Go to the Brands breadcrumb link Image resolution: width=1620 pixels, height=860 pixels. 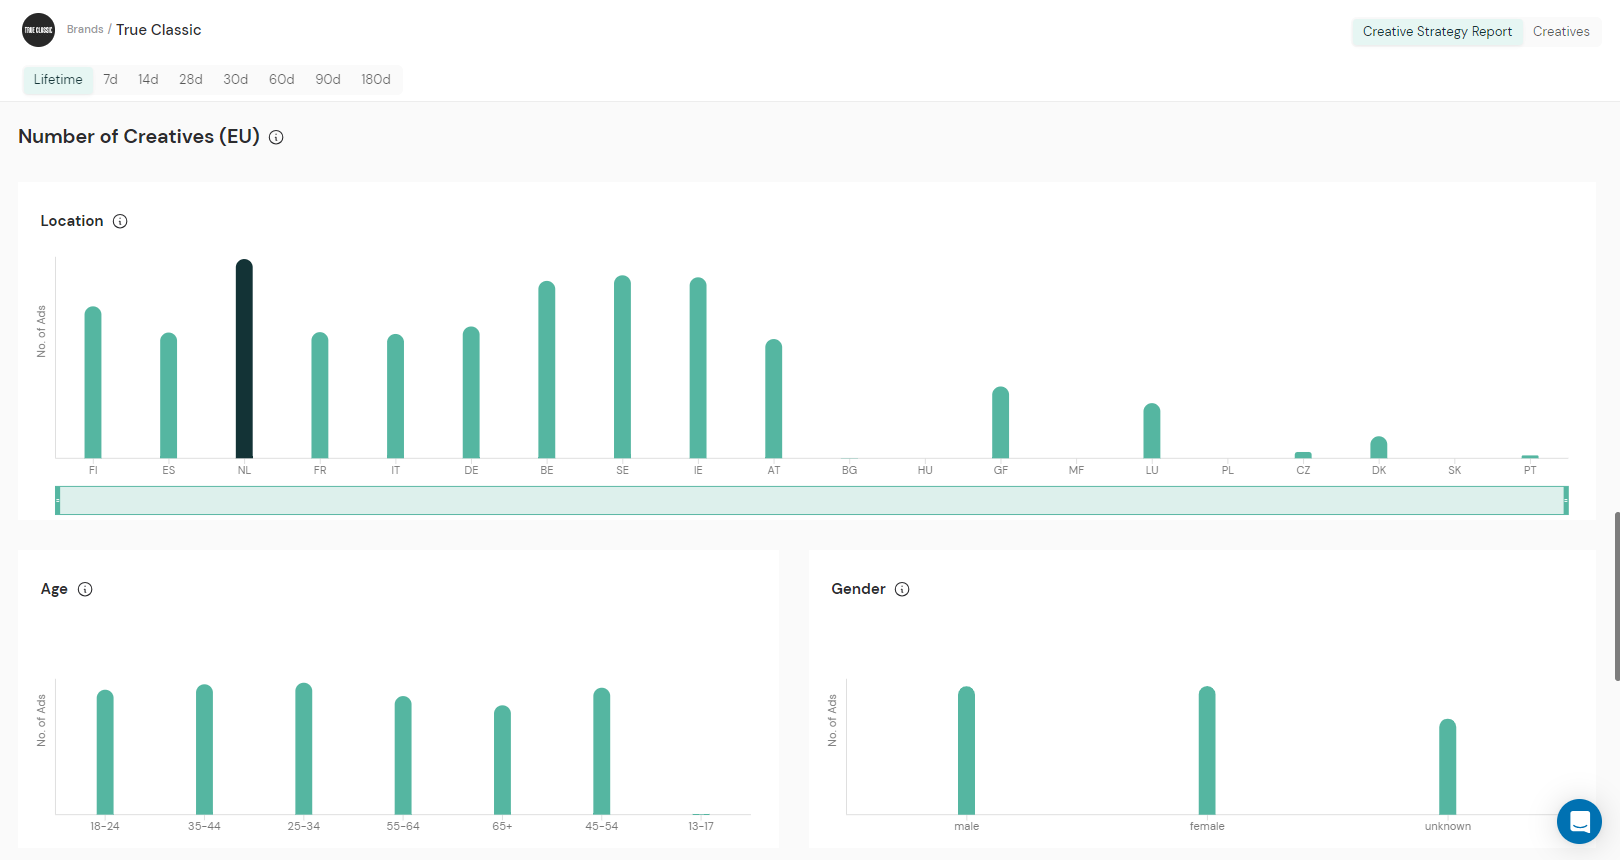pyautogui.click(x=85, y=30)
